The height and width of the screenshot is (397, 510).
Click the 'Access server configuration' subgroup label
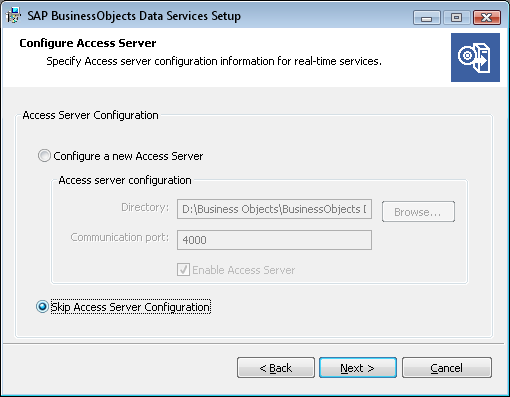[x=125, y=180]
